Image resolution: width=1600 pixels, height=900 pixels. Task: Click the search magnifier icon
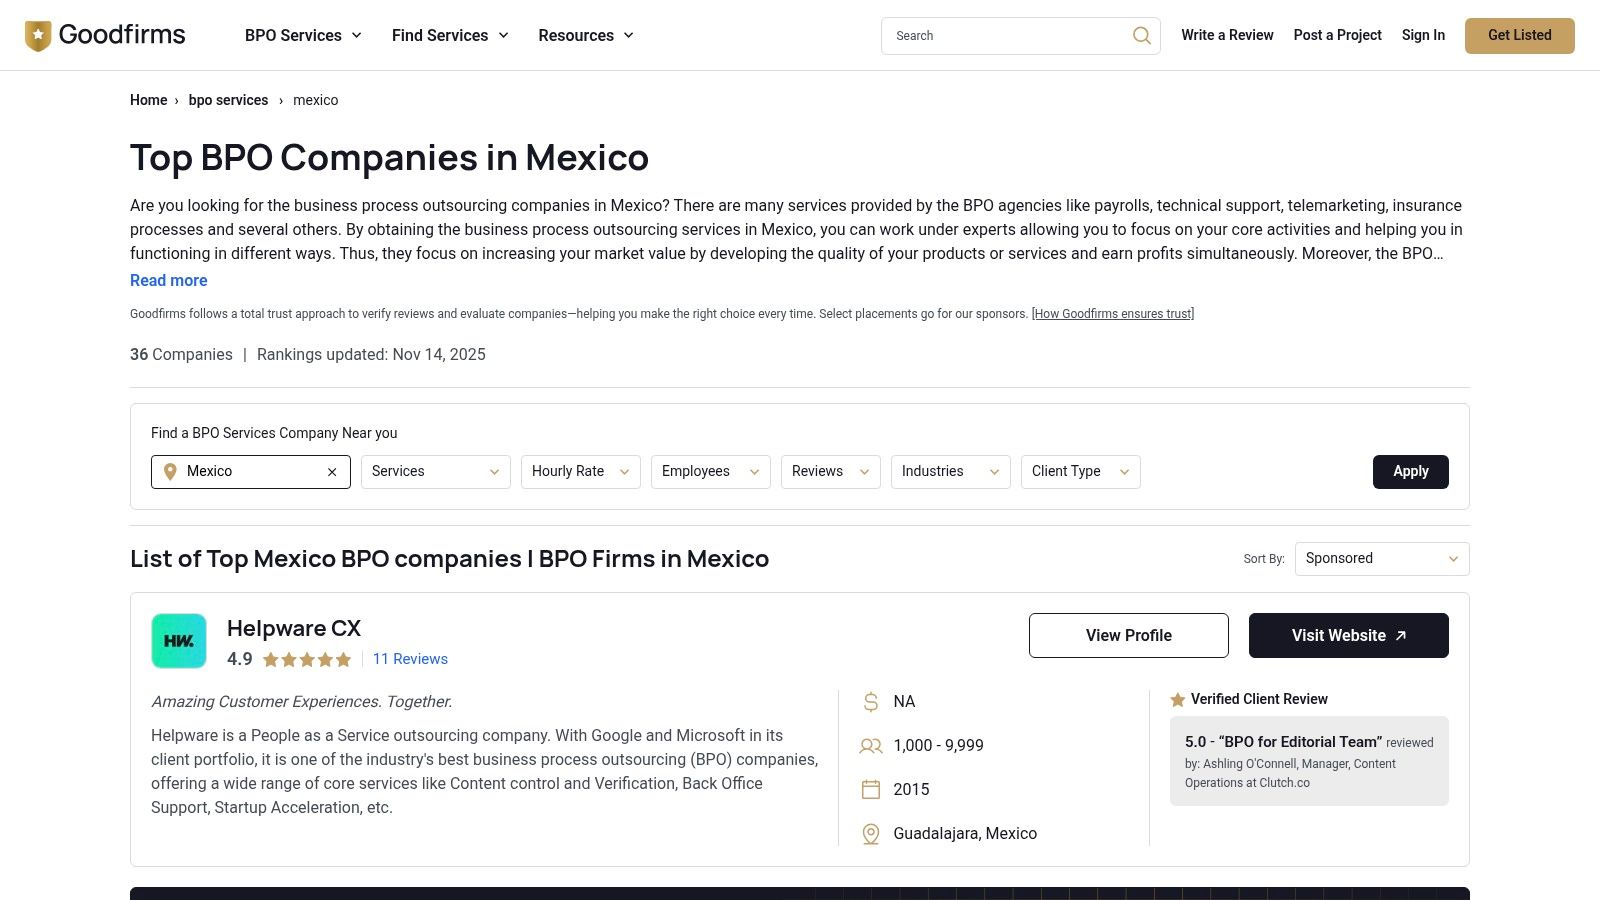click(1141, 35)
